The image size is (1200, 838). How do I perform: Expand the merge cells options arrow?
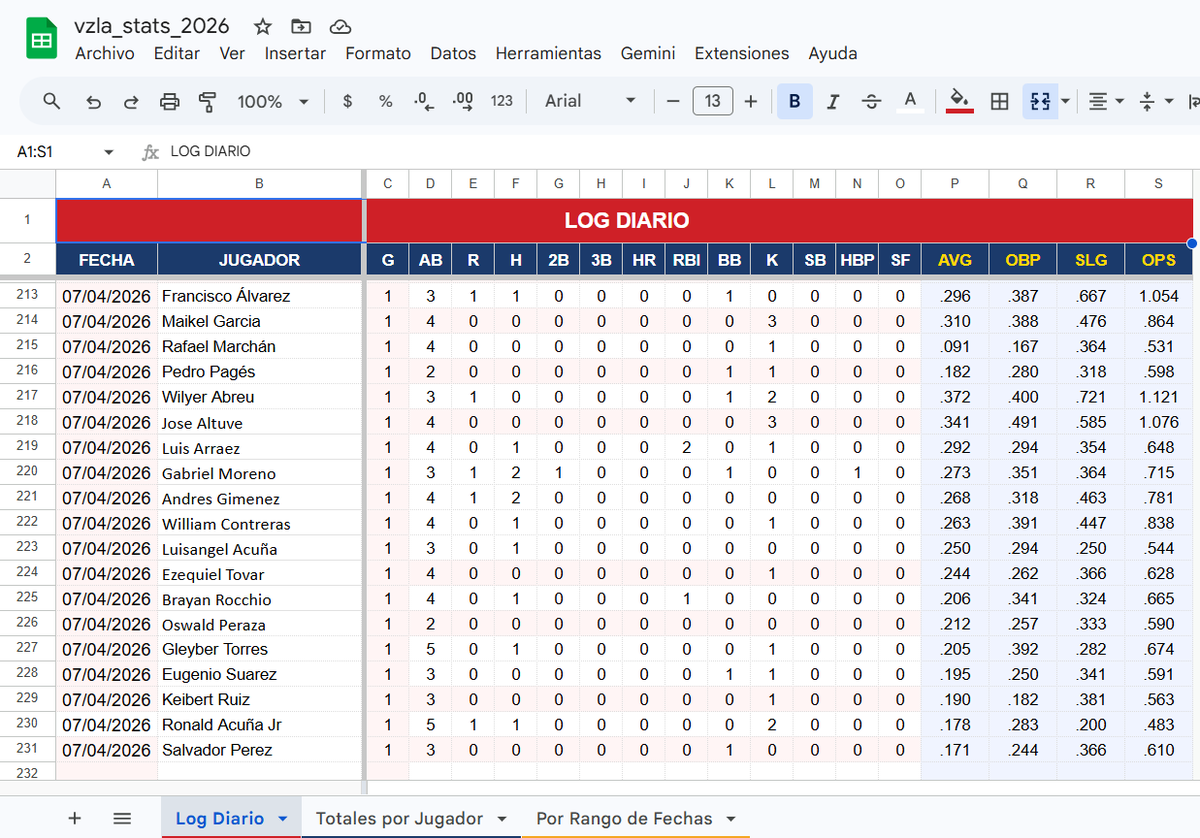[1065, 101]
